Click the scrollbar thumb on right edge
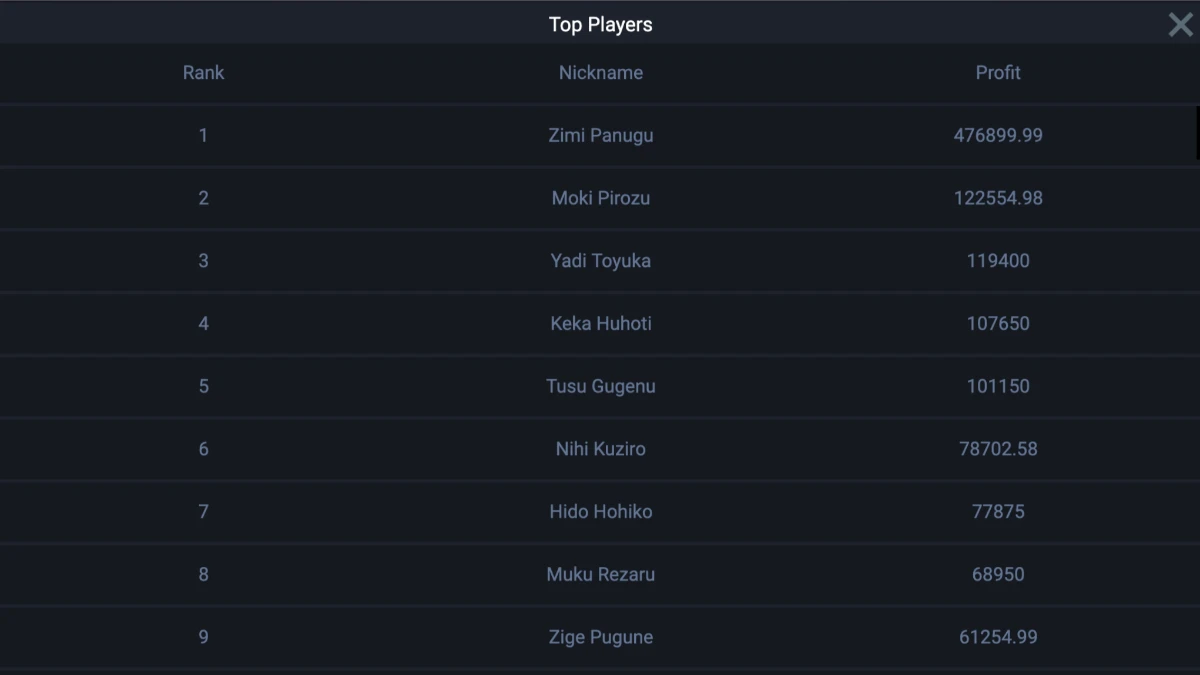1200x675 pixels. (1197, 133)
